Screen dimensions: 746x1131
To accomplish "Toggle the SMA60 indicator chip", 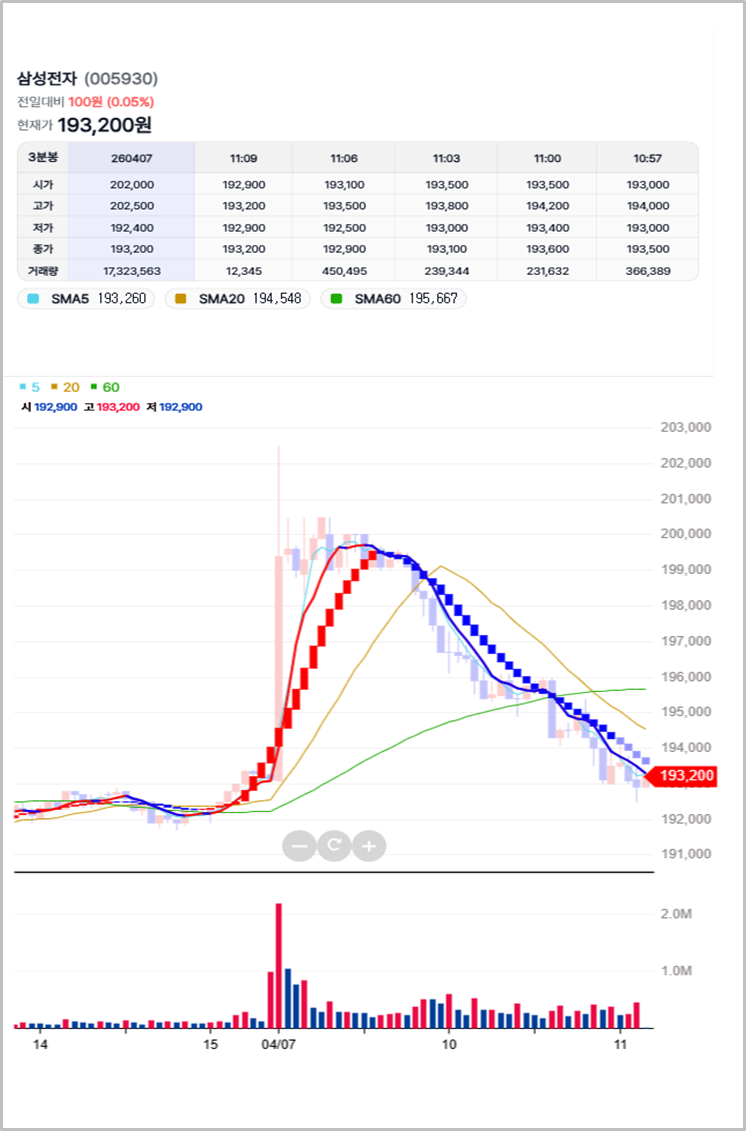I will [x=394, y=299].
